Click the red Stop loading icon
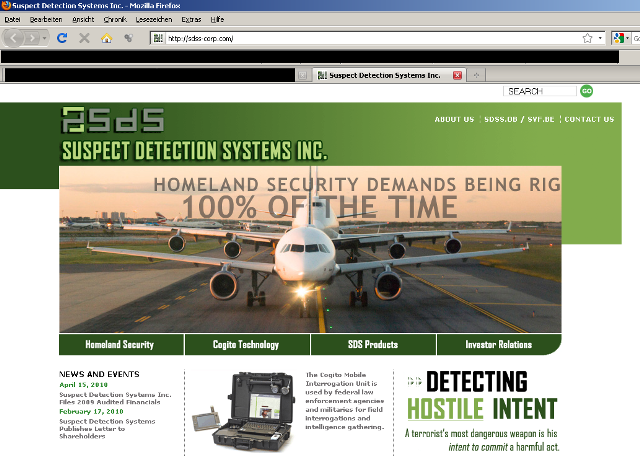The height and width of the screenshot is (463, 640). 84,38
